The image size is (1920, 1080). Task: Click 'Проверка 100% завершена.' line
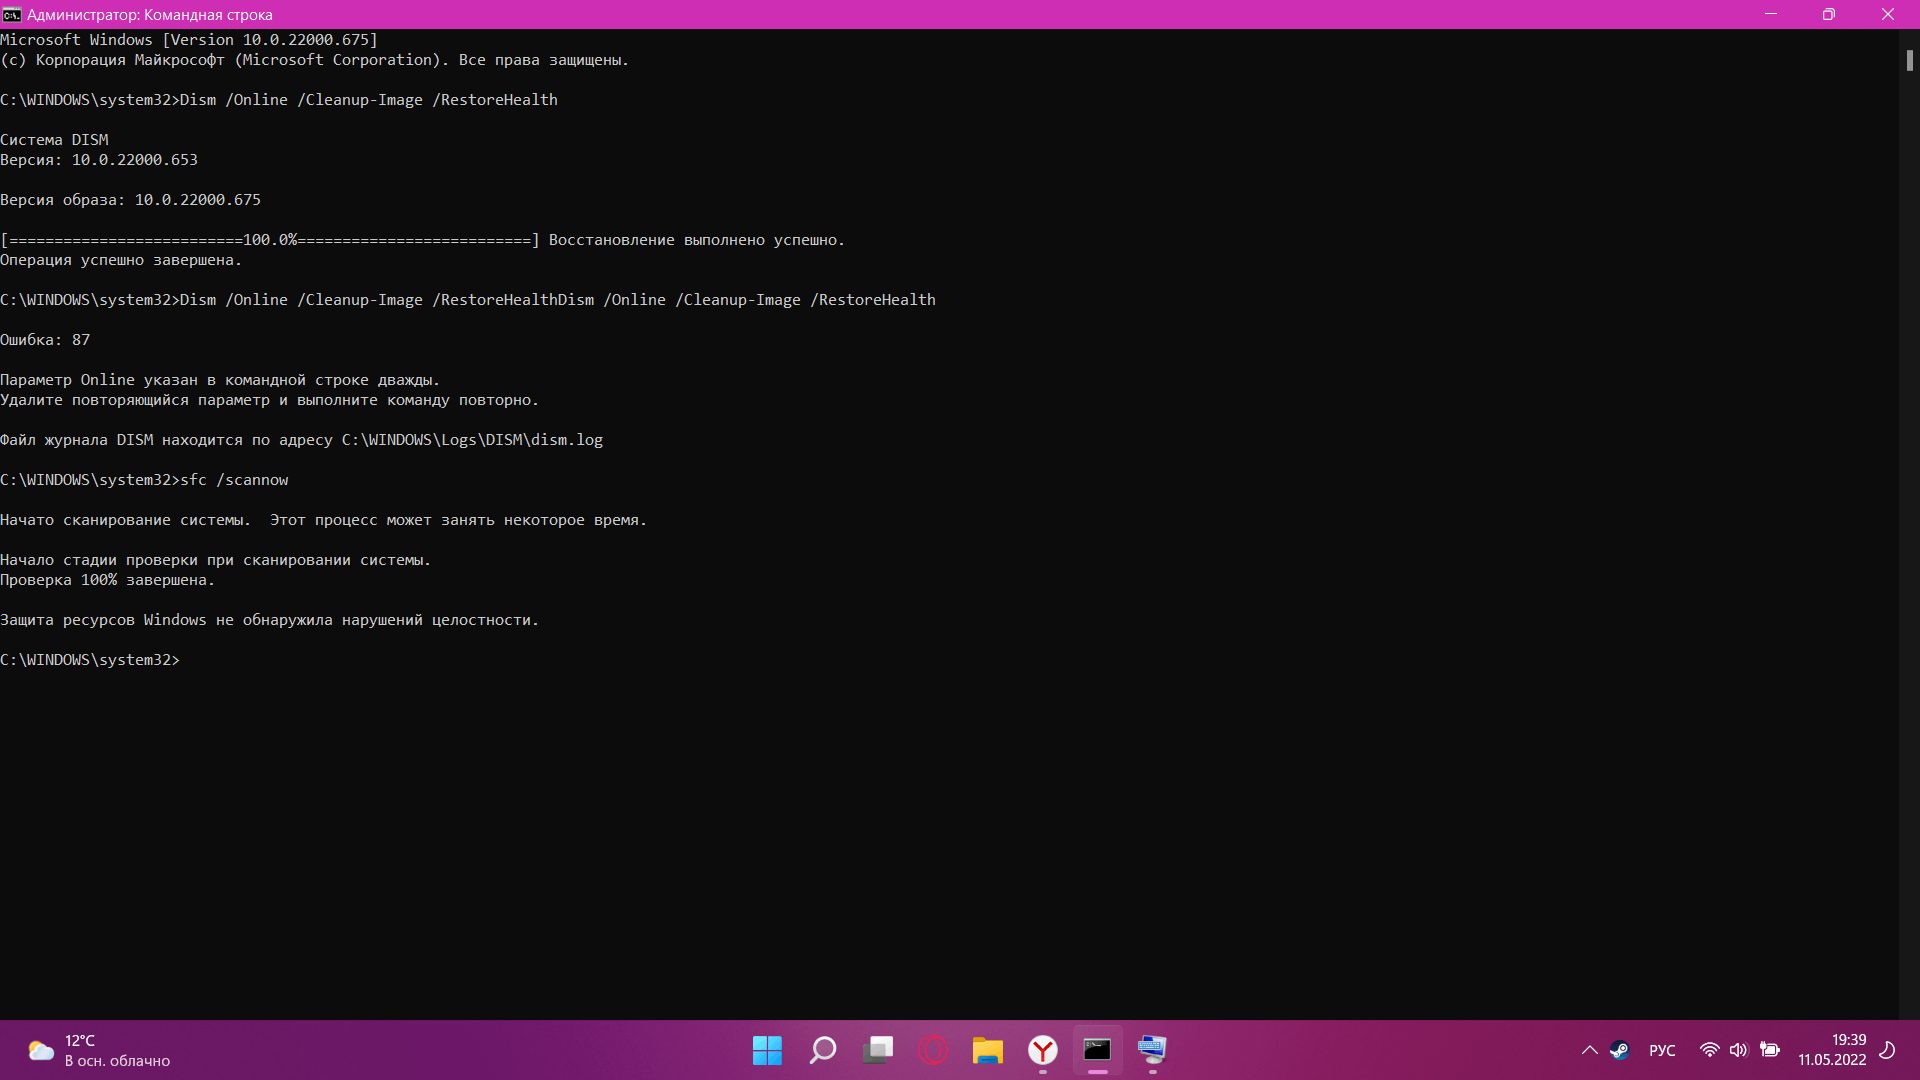tap(107, 580)
